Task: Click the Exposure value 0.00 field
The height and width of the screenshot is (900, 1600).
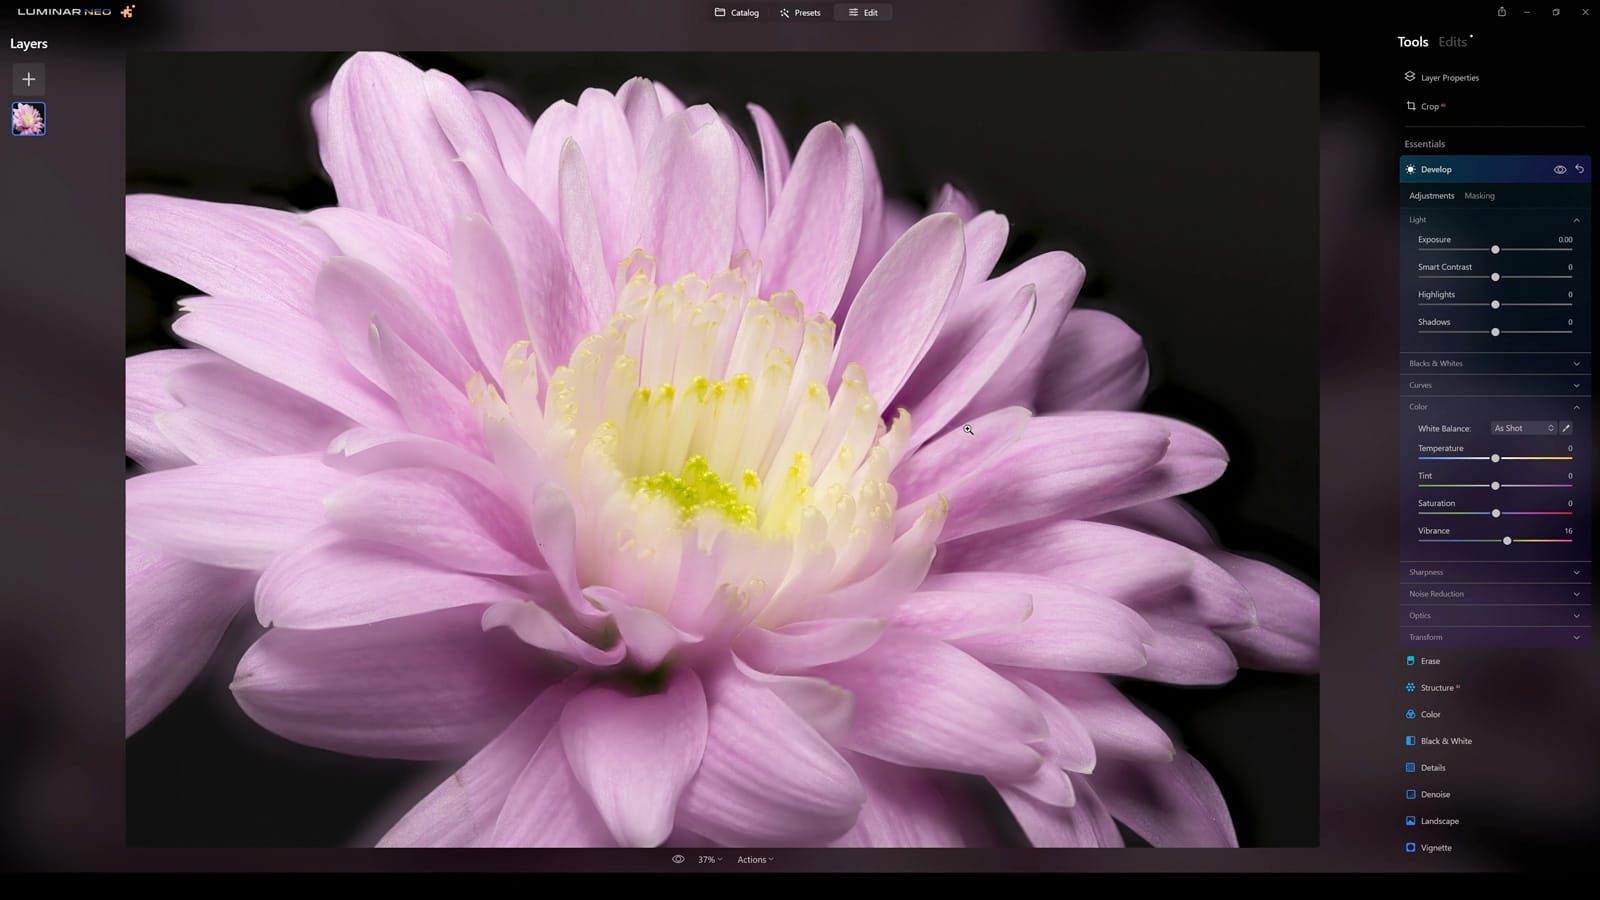Action: click(x=1565, y=240)
